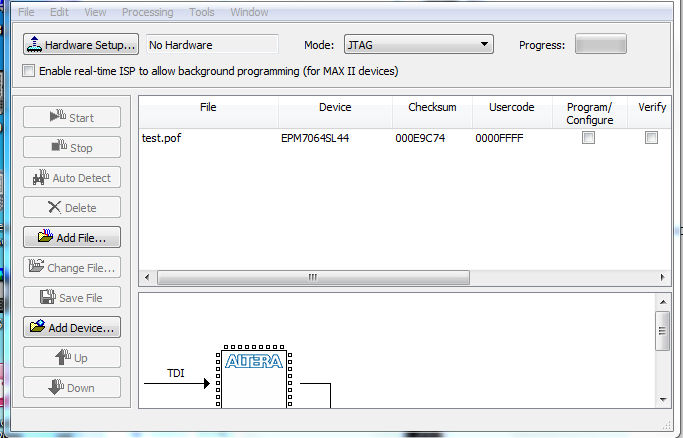Open the Processing menu
This screenshot has width=683, height=438.
147,12
